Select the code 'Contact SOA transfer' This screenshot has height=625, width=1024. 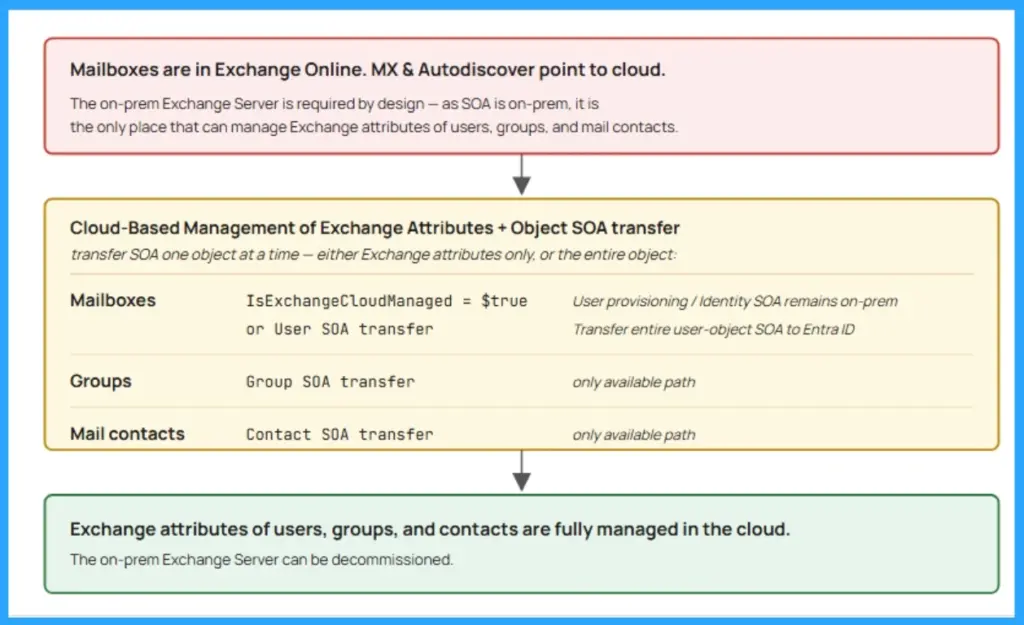[x=339, y=434]
